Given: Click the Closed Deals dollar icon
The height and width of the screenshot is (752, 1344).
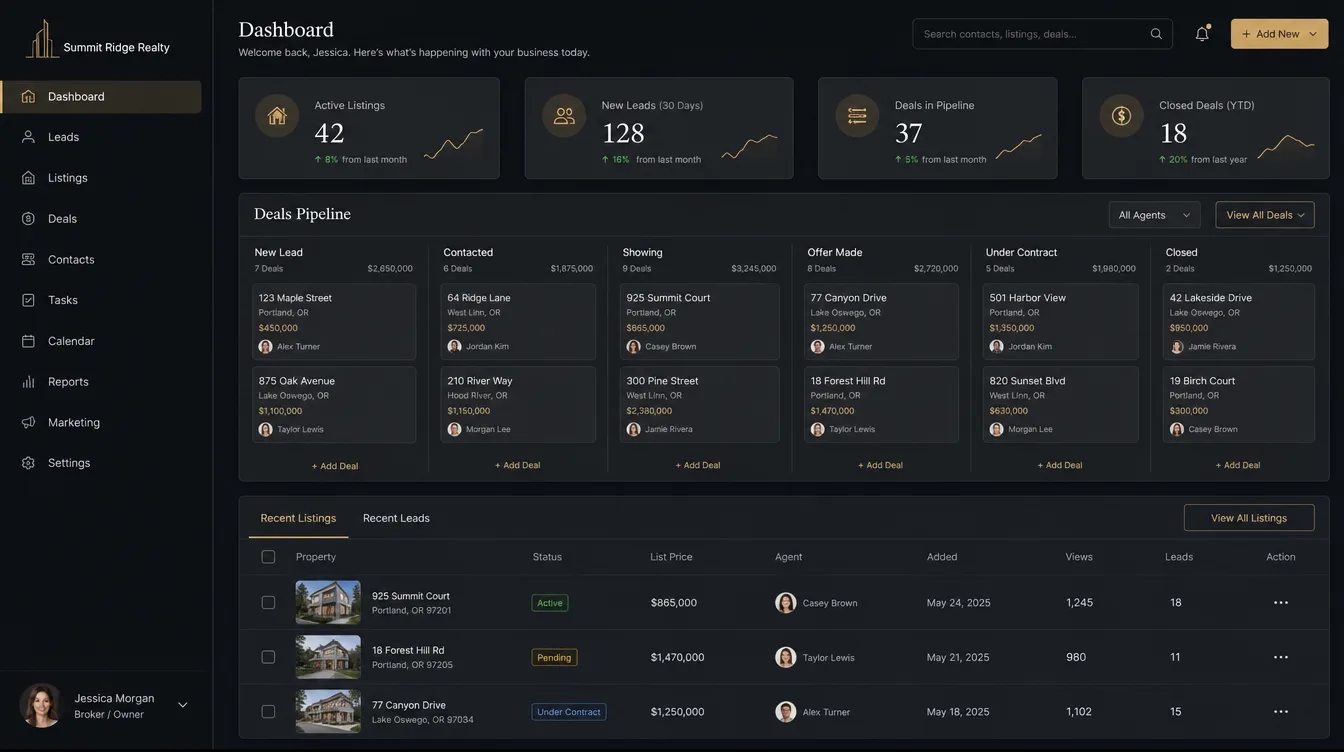Looking at the screenshot, I should tap(1121, 116).
